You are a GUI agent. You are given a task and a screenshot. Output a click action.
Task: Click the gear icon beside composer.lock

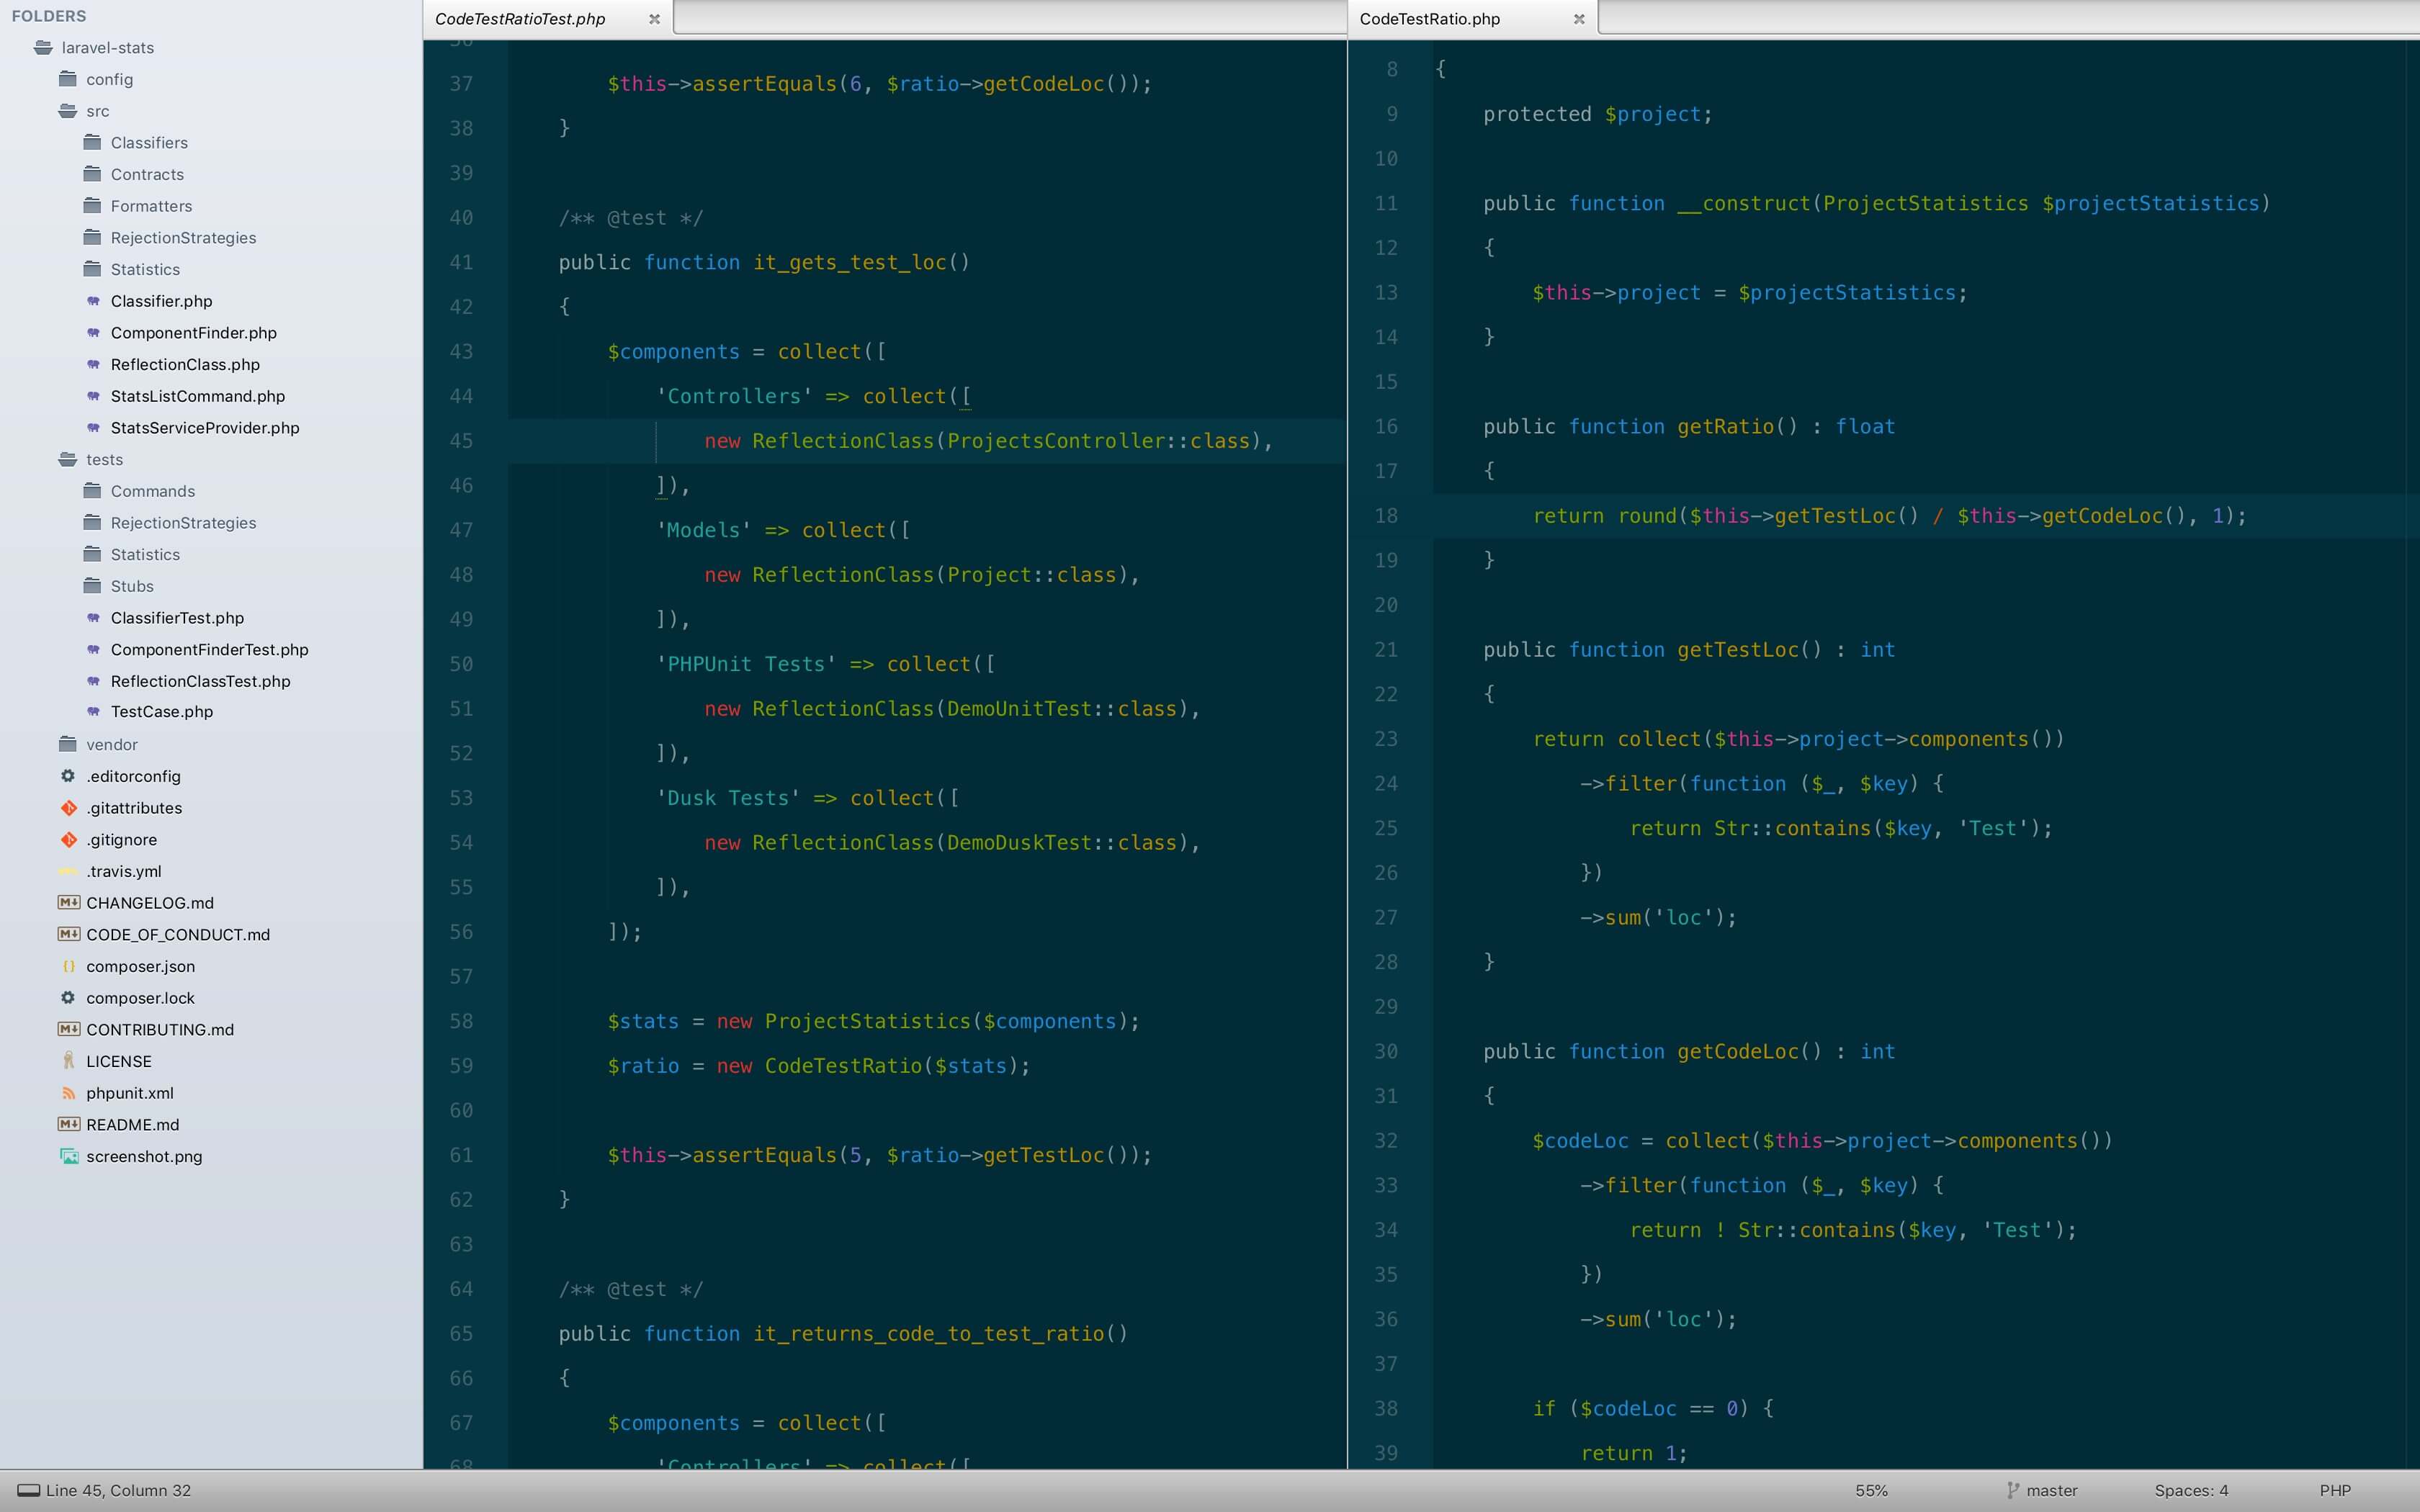[x=68, y=998]
